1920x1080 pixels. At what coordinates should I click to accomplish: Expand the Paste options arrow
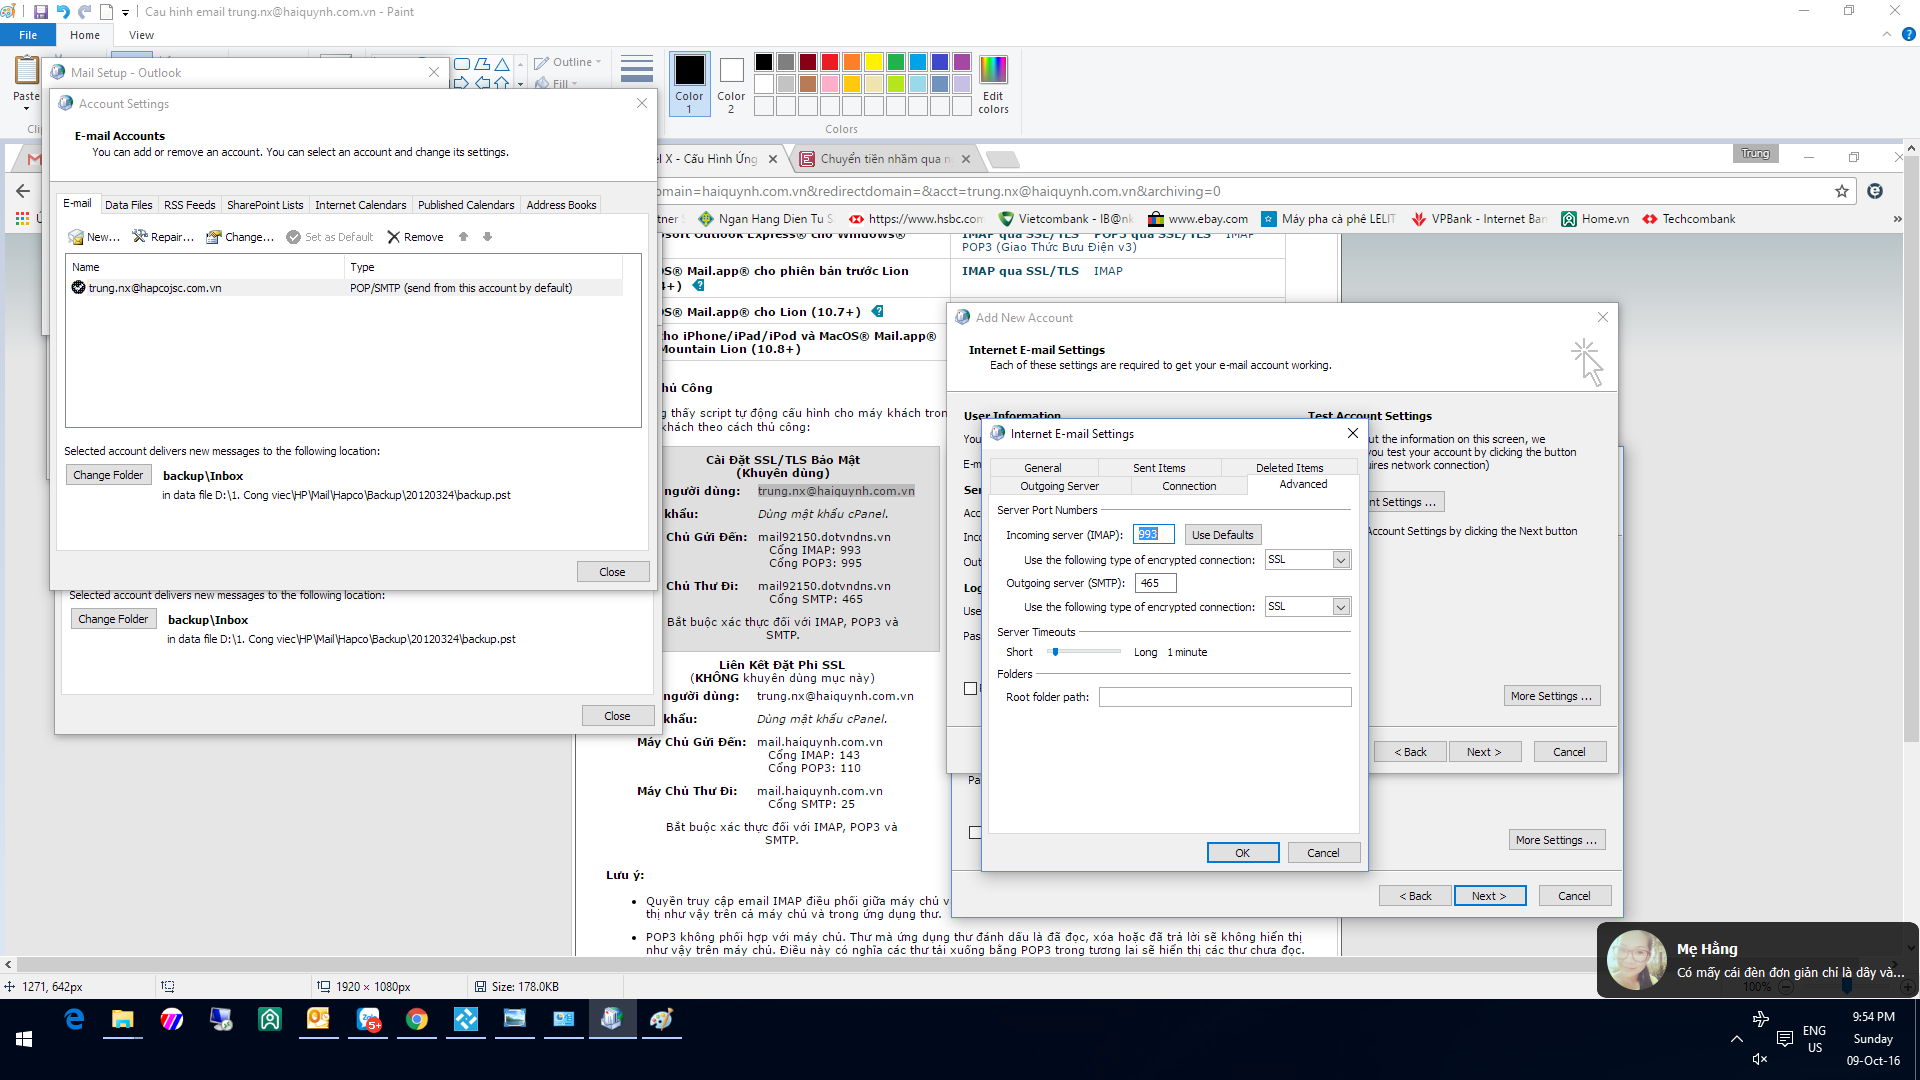(27, 106)
